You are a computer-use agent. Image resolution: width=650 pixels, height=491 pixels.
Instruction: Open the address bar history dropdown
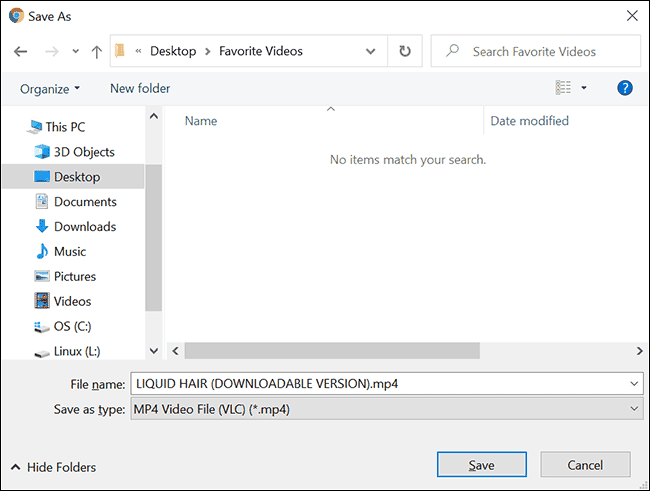point(371,51)
